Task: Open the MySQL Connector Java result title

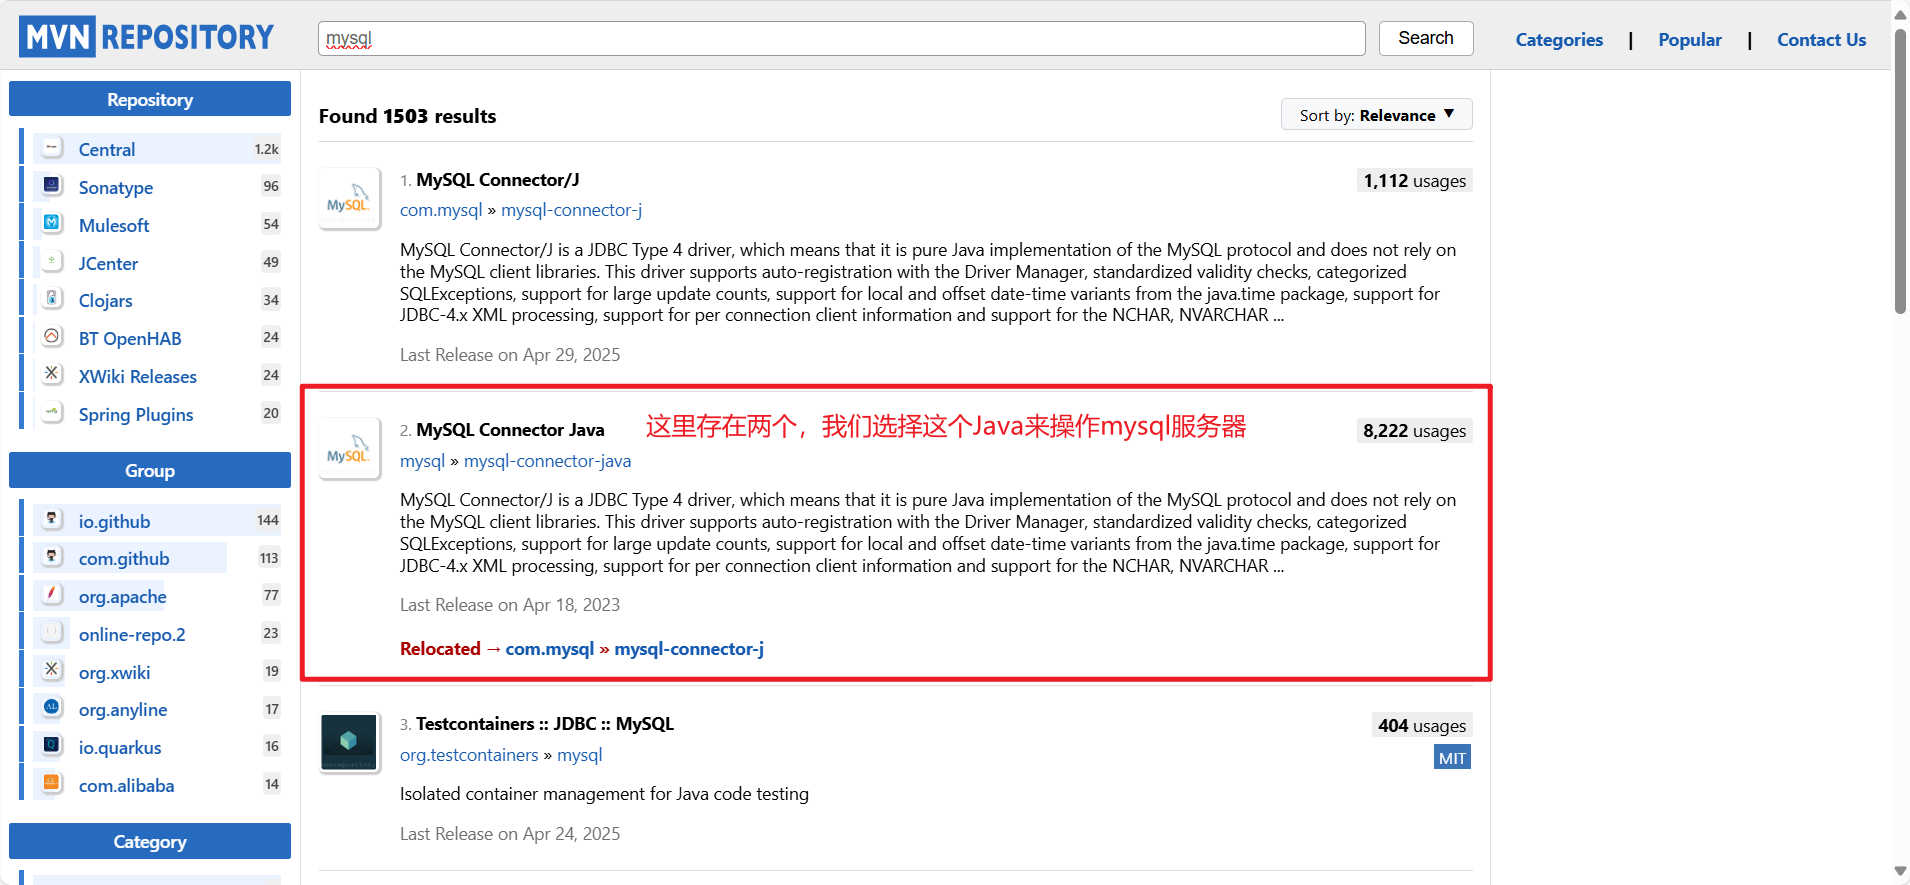Action: coord(510,429)
